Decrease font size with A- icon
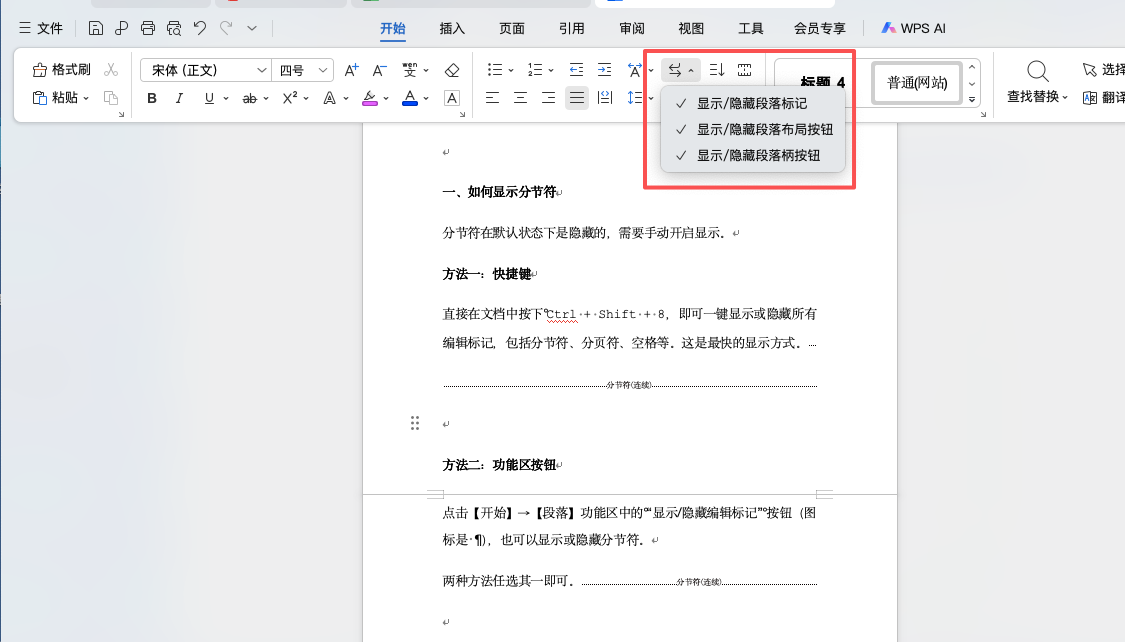Screen dimensions: 1125x642 380,70
